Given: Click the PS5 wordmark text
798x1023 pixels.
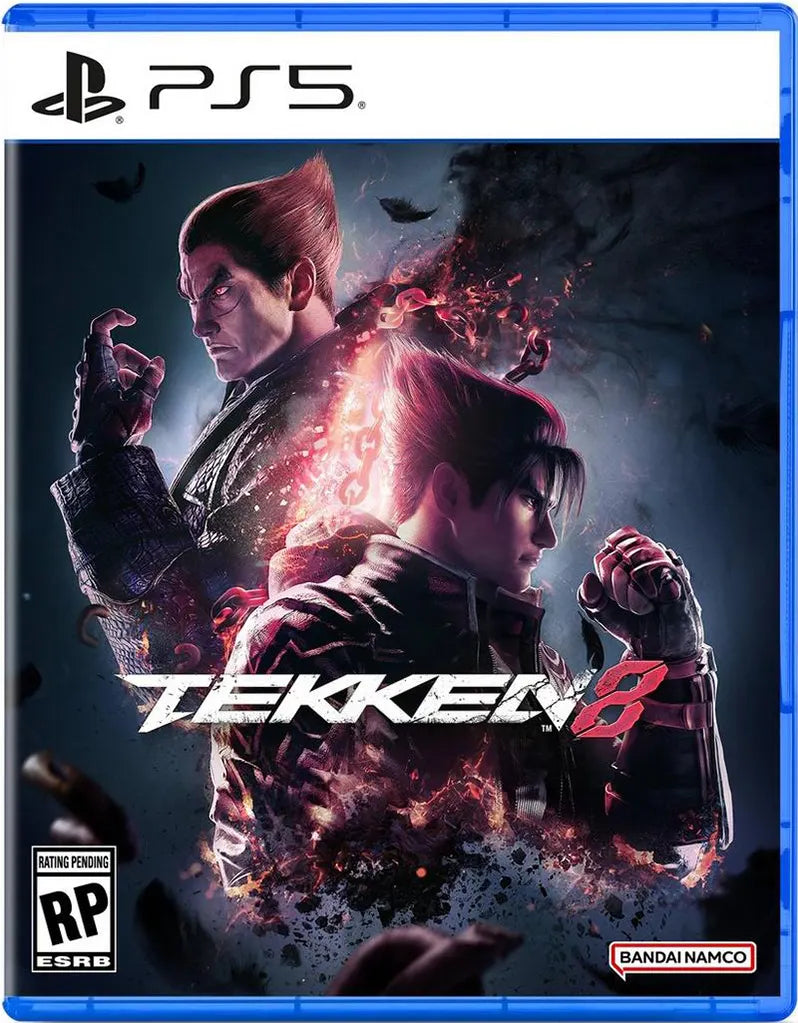Looking at the screenshot, I should tap(251, 87).
